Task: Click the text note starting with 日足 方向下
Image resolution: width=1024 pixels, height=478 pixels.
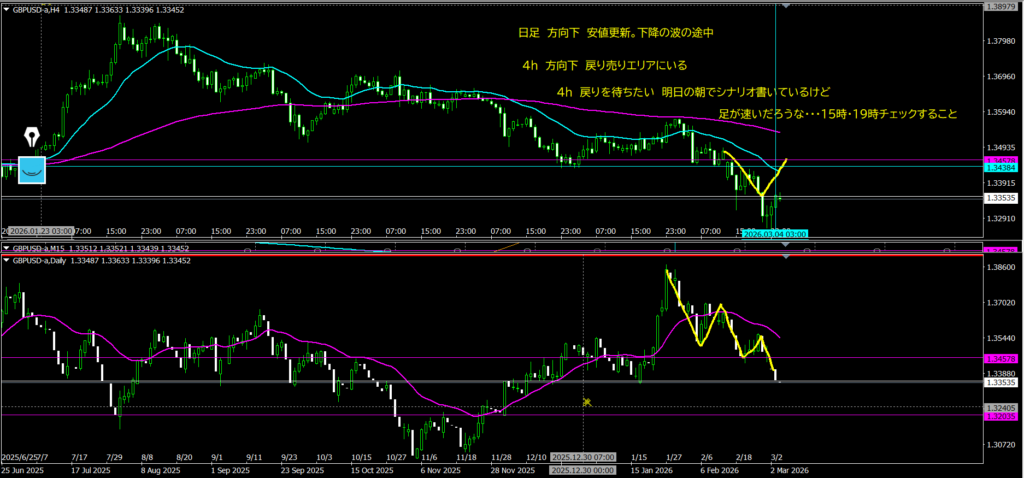Action: coord(615,33)
